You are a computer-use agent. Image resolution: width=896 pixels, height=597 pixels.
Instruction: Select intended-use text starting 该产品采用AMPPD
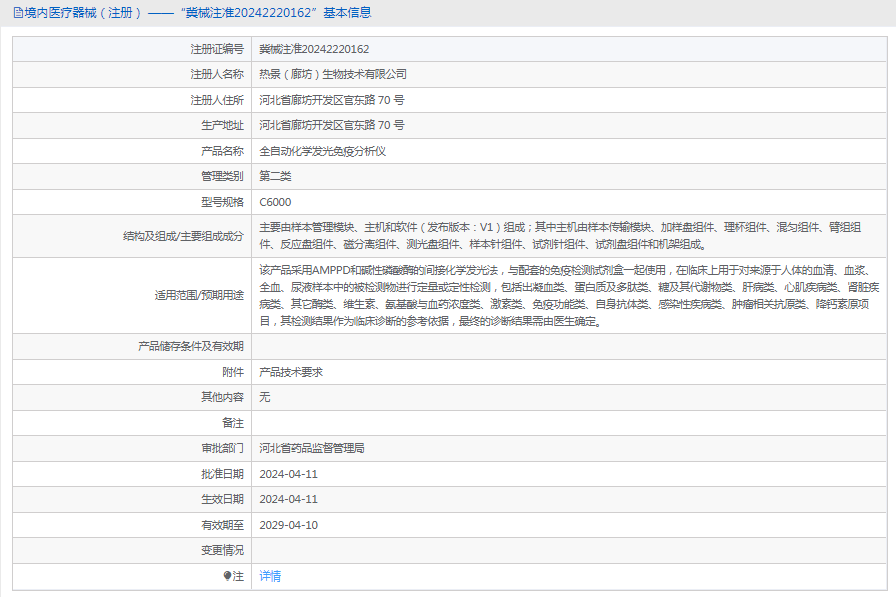click(569, 295)
